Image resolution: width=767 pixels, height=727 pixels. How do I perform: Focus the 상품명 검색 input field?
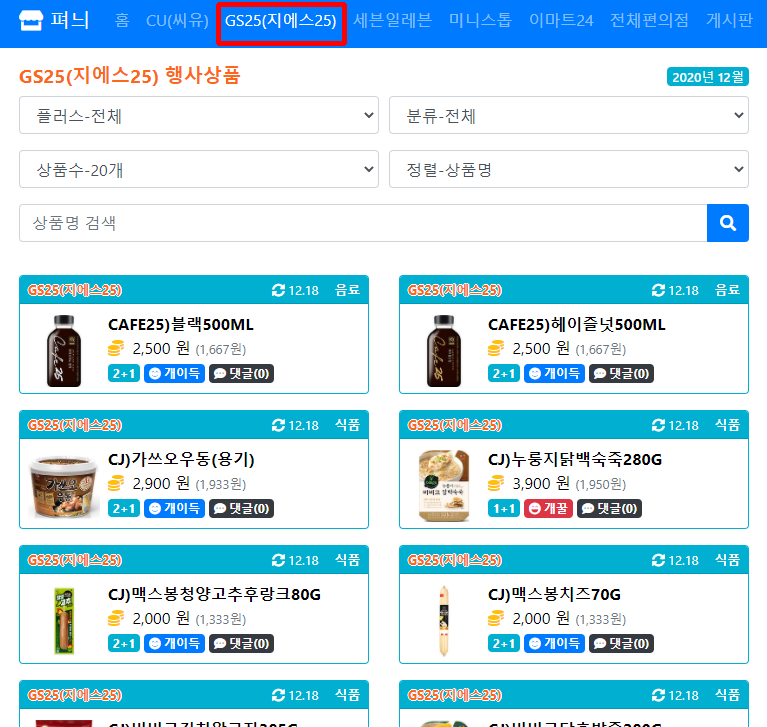click(x=363, y=223)
